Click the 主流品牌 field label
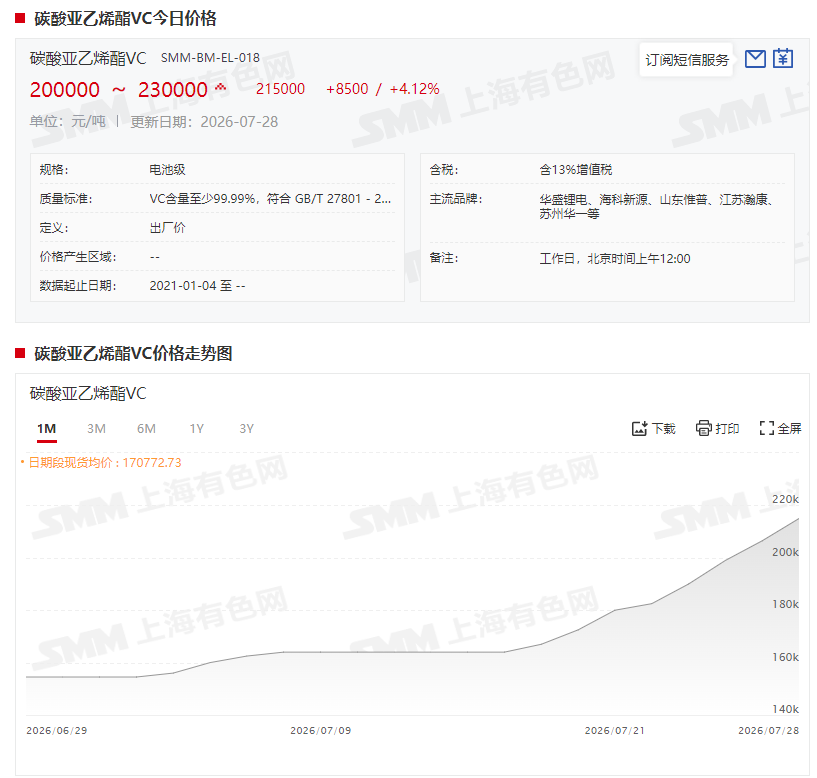The width and height of the screenshot is (817, 778). [456, 199]
